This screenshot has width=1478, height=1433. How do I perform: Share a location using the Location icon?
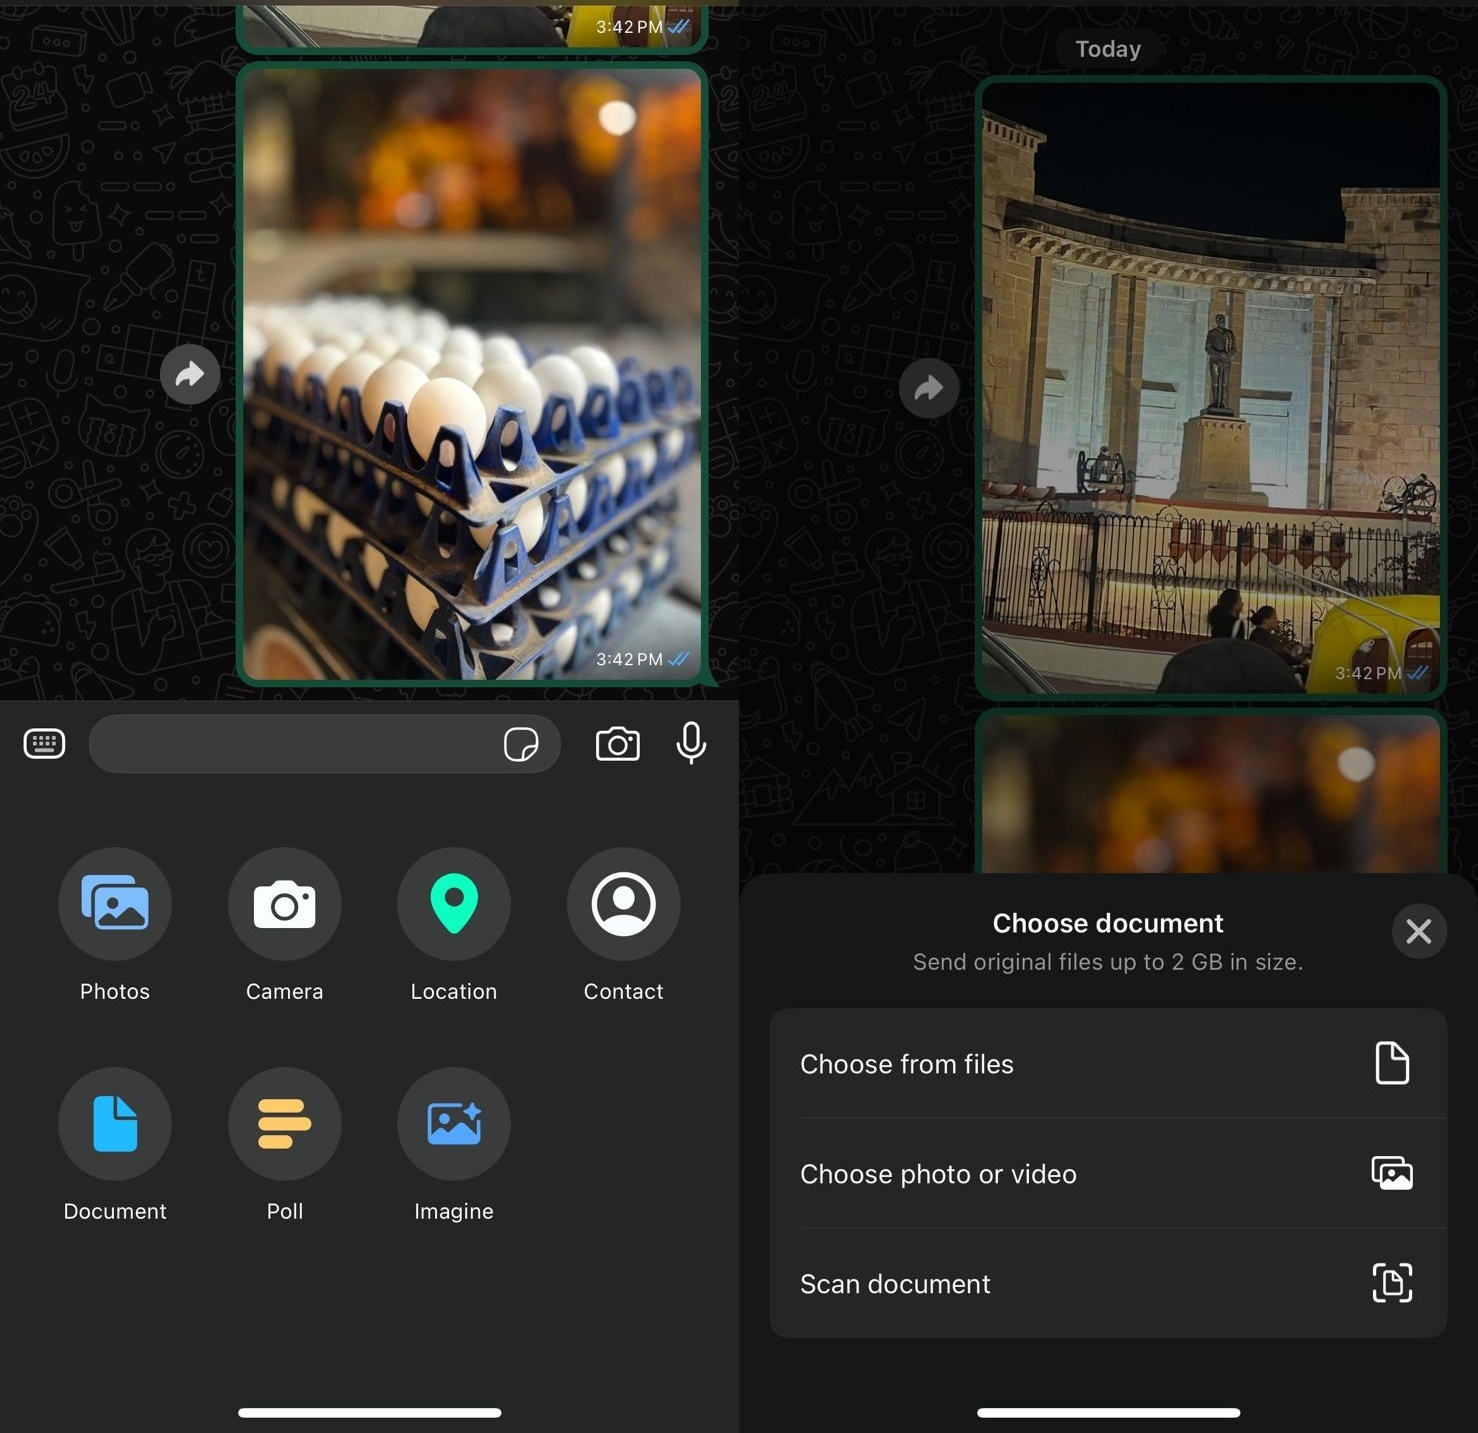[453, 904]
